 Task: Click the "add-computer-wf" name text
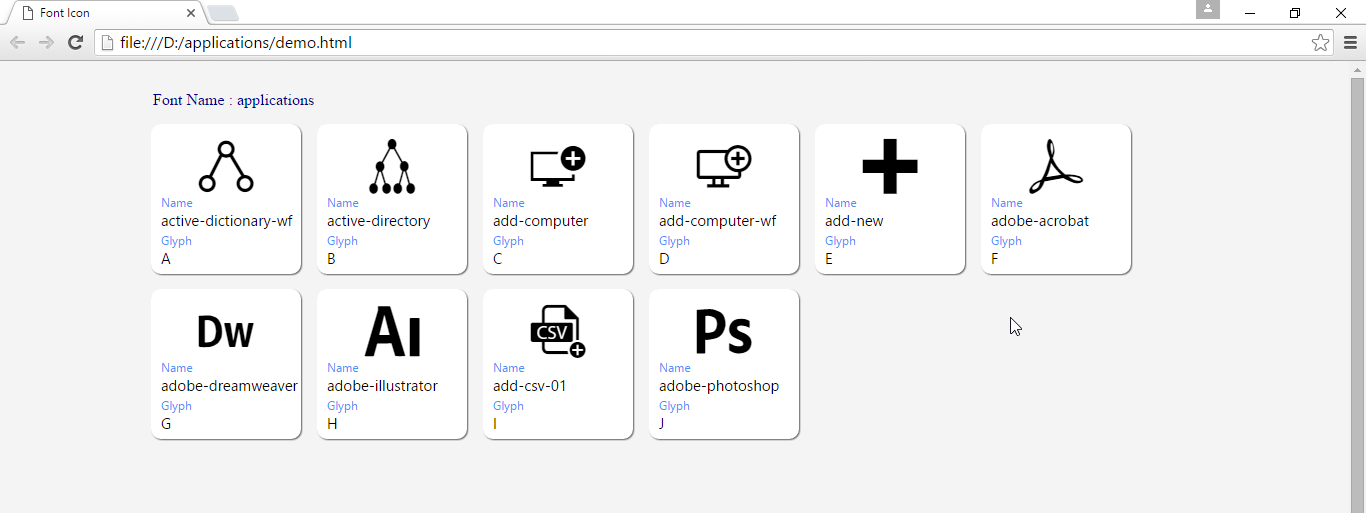pos(717,221)
